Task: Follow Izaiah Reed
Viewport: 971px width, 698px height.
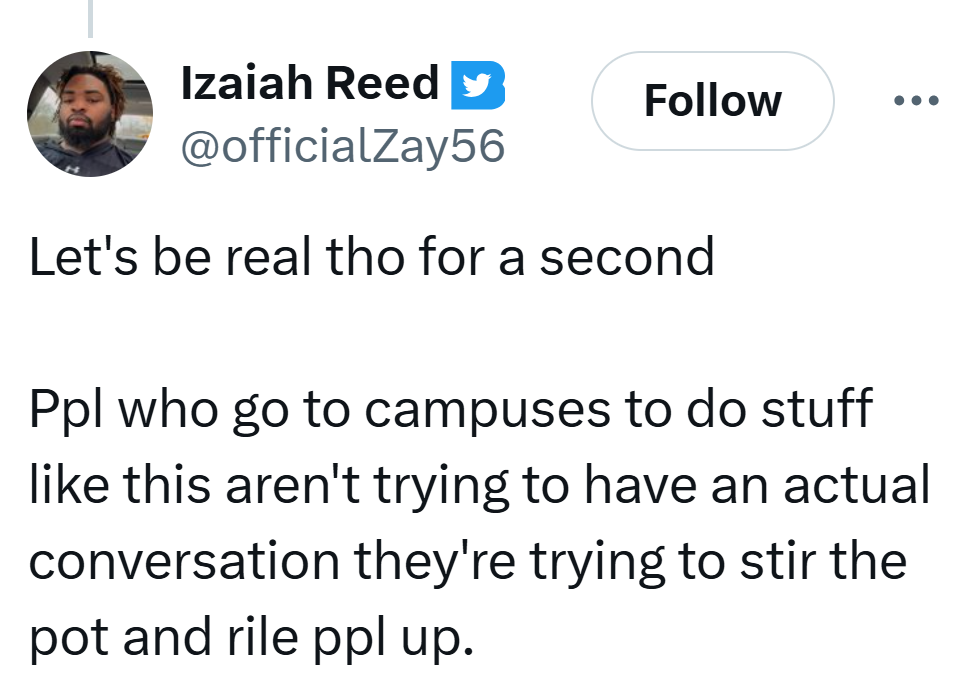Action: (712, 101)
